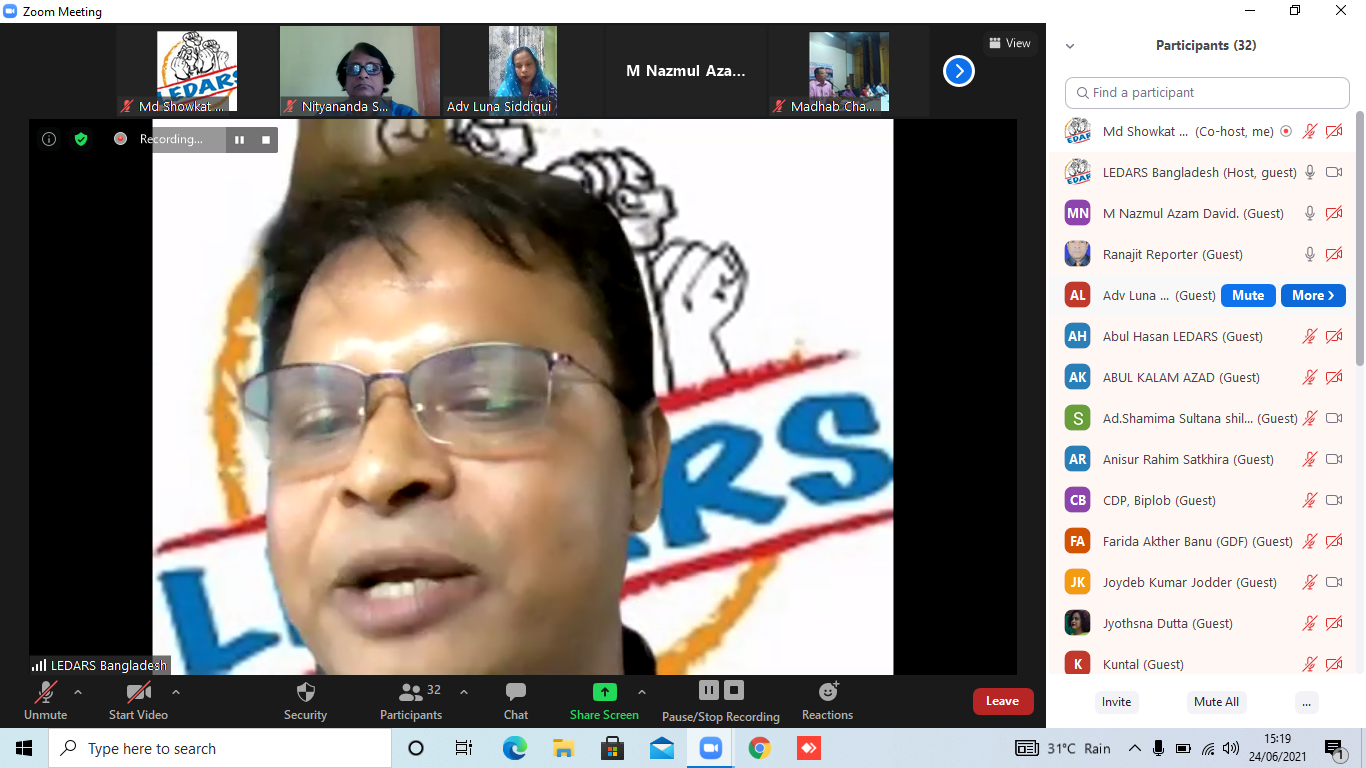Image resolution: width=1366 pixels, height=768 pixels.
Task: Open the Security shield options
Action: 306,700
